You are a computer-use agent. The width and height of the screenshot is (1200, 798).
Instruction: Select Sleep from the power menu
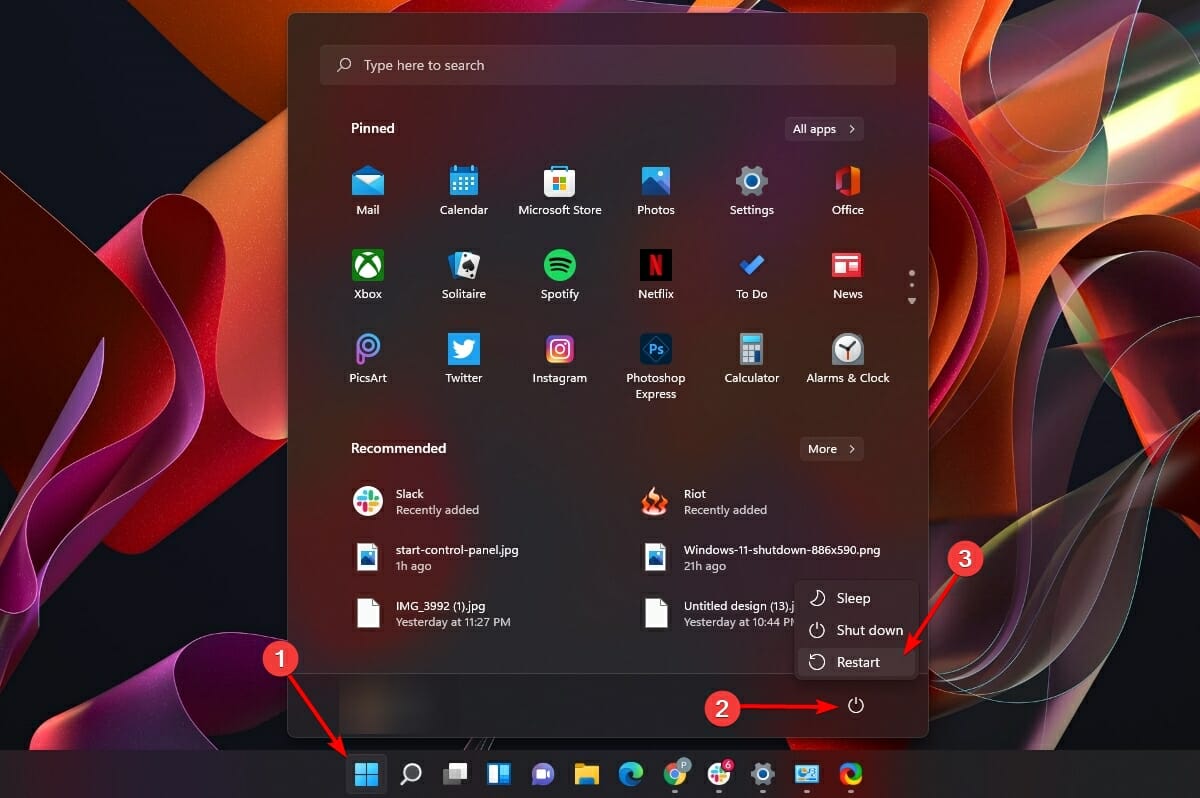coord(856,598)
